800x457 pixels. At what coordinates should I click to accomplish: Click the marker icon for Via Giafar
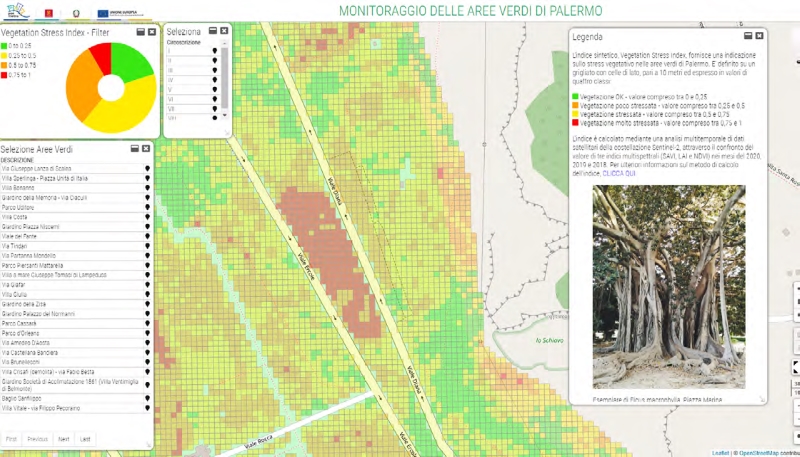(147, 285)
